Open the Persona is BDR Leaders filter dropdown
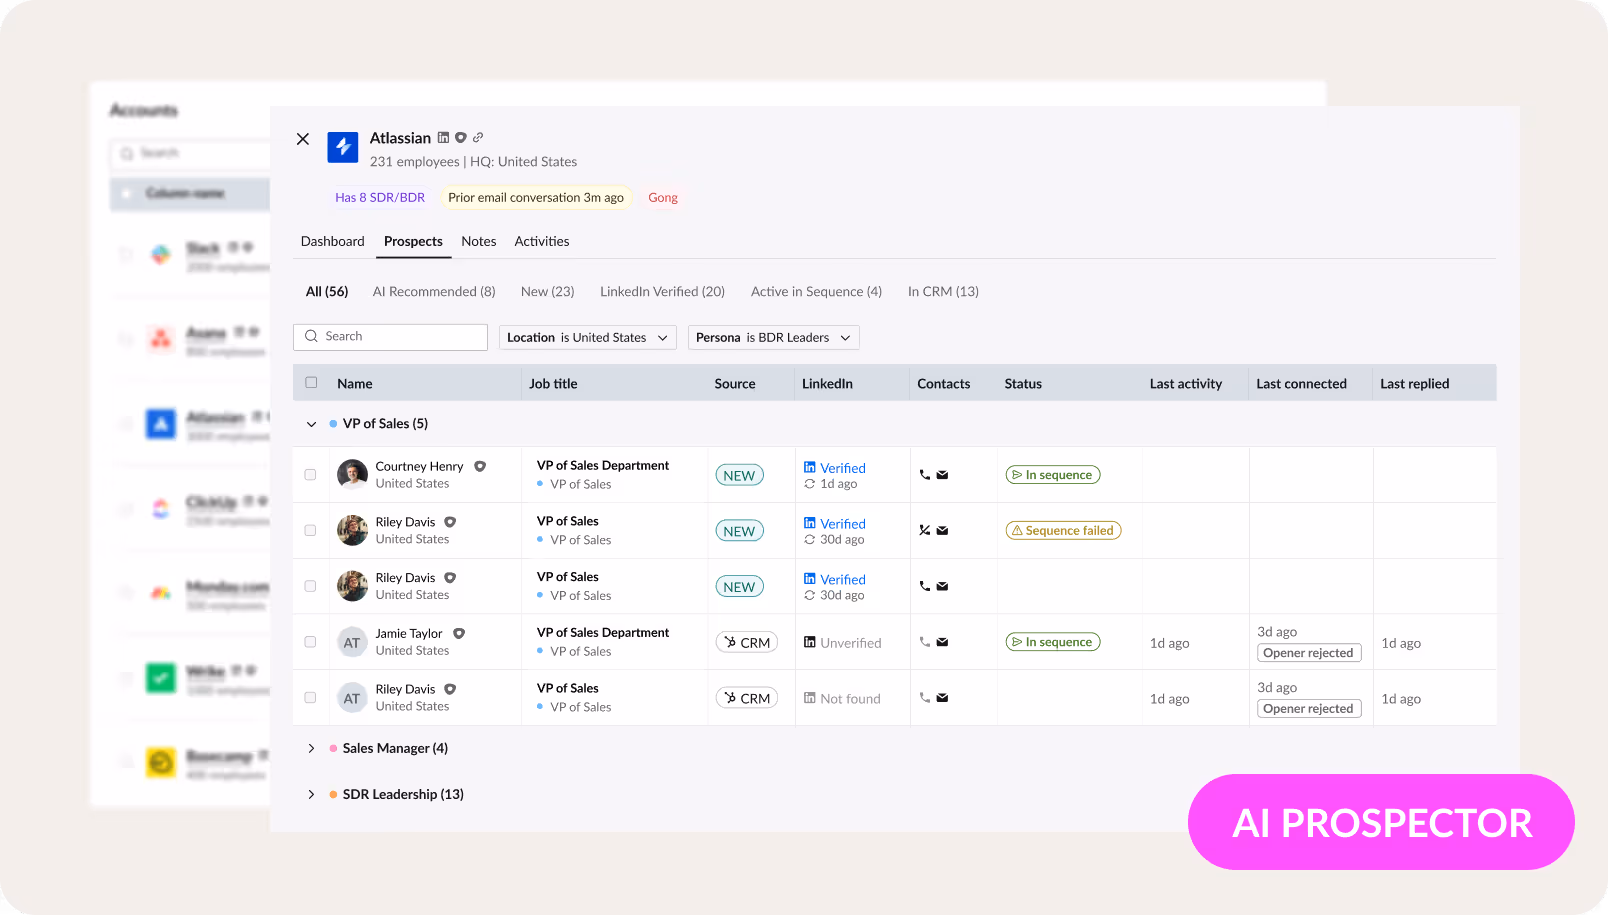1608x915 pixels. pyautogui.click(x=774, y=338)
